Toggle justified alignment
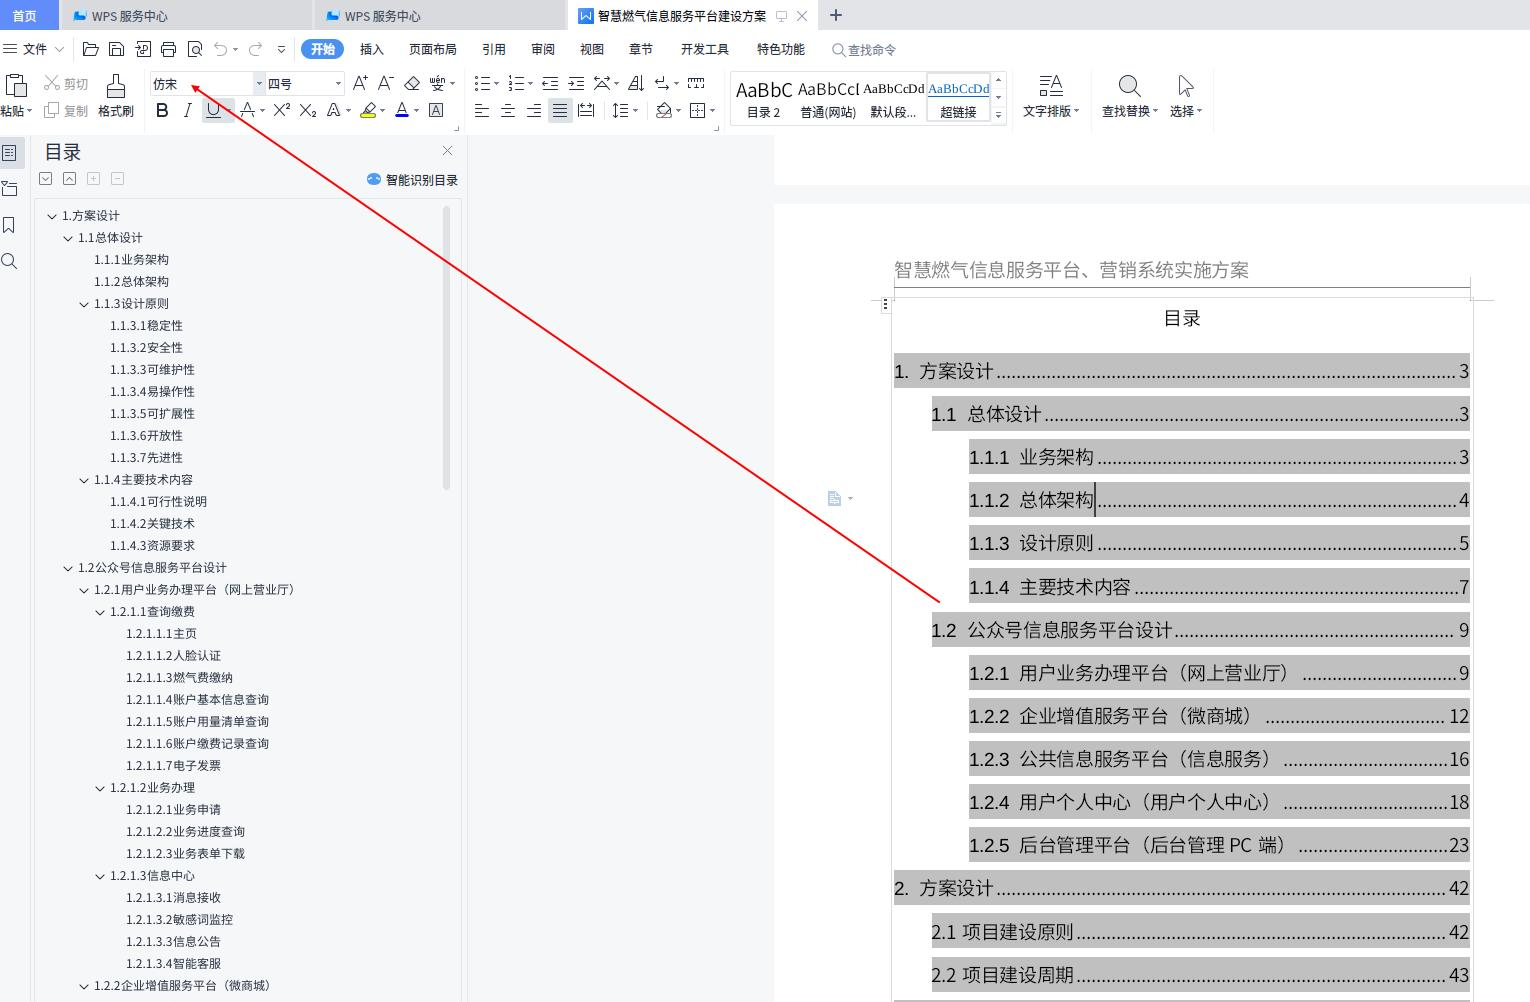The width and height of the screenshot is (1530, 1002). point(560,110)
